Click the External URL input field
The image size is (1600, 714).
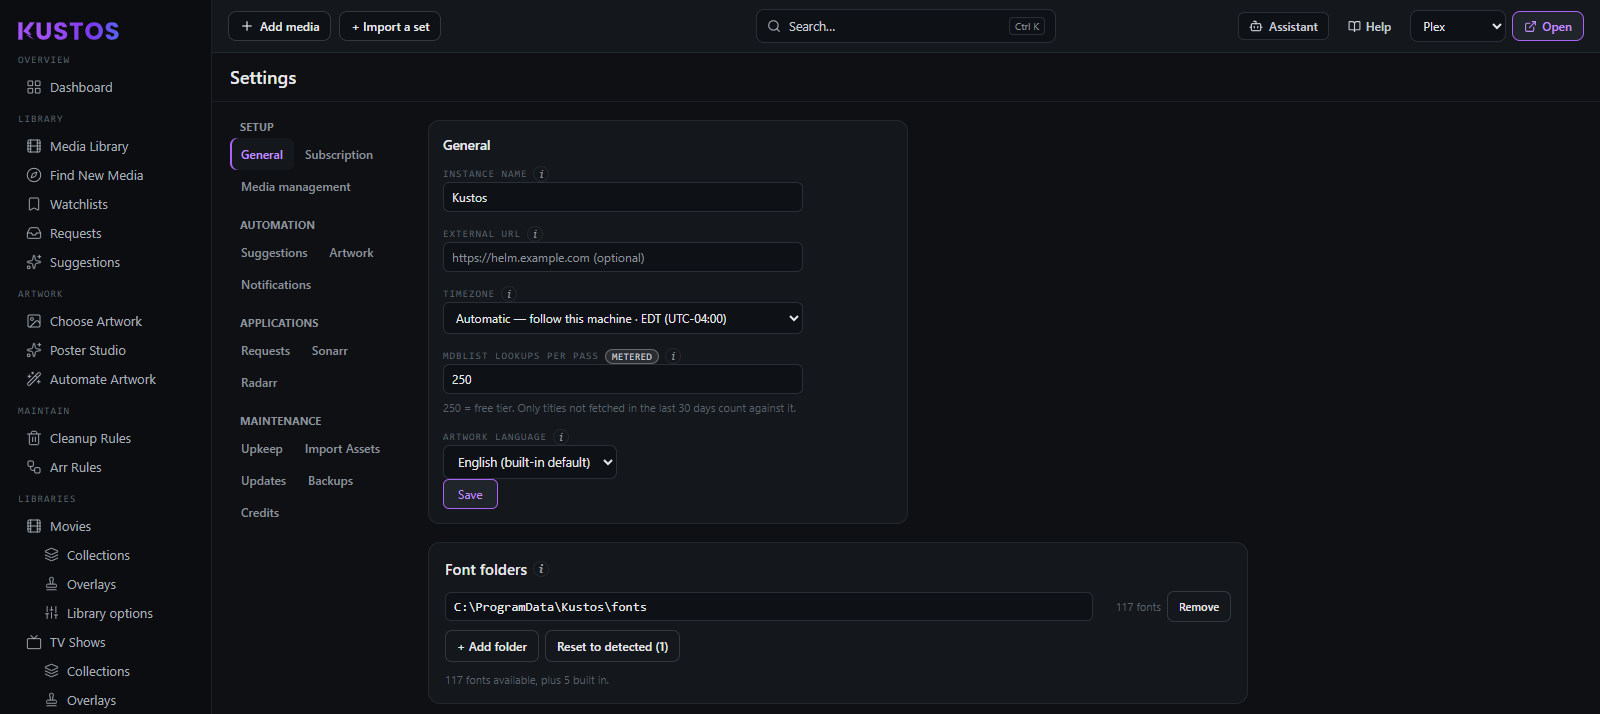click(x=622, y=257)
